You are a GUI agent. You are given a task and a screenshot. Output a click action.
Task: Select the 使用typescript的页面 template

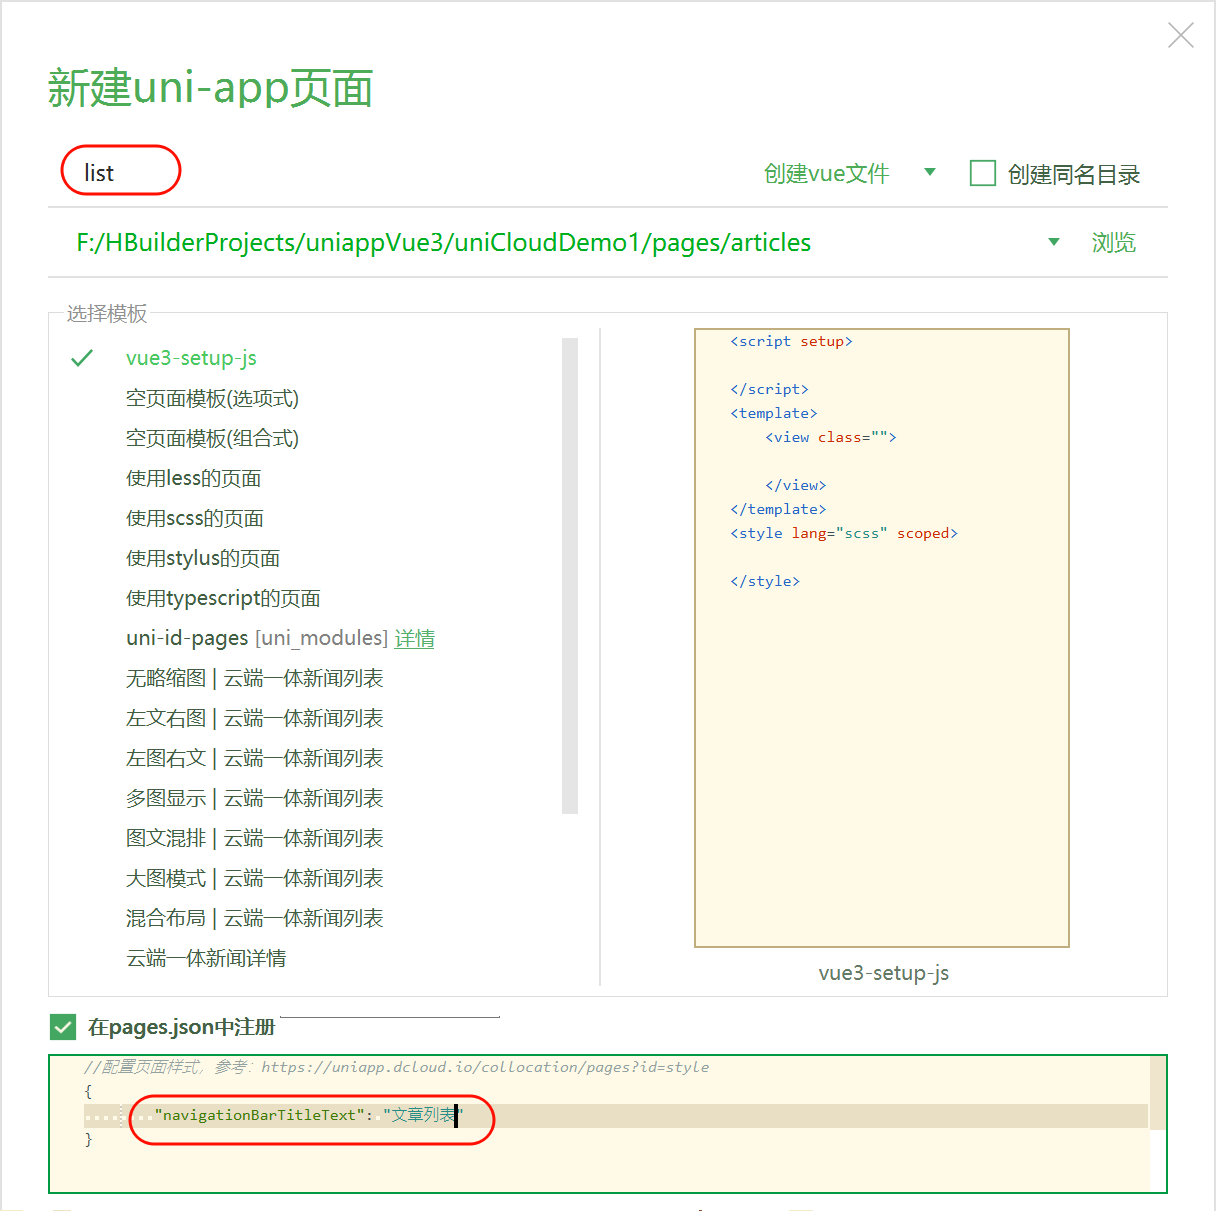222,598
